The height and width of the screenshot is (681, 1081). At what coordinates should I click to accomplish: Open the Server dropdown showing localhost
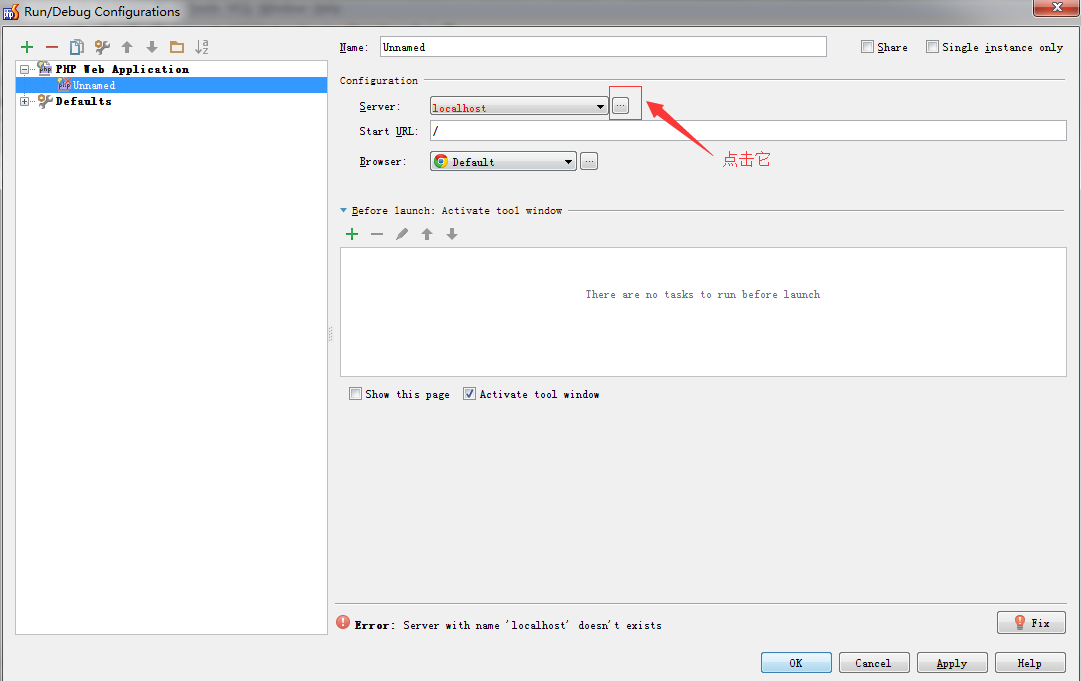518,106
